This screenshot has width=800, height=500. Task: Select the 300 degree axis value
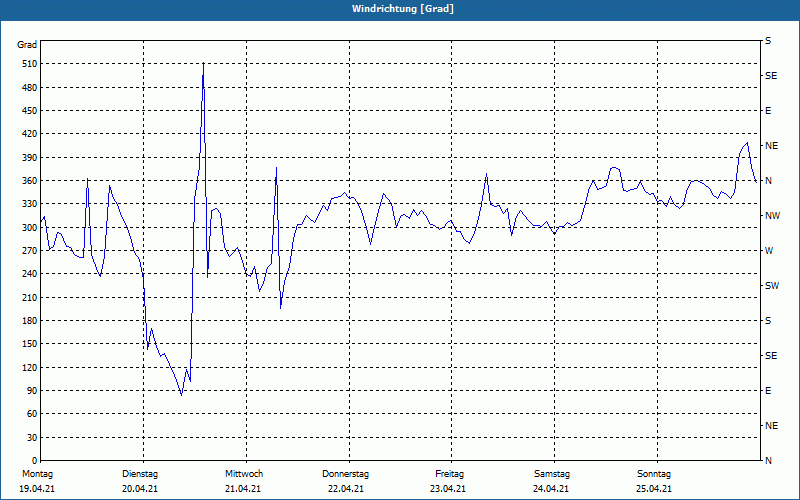[x=30, y=228]
